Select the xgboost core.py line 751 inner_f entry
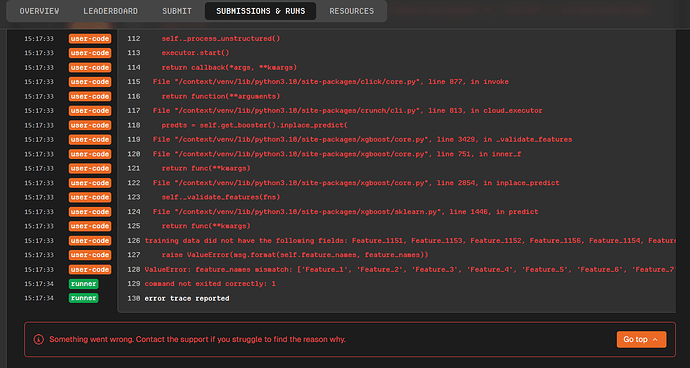This screenshot has height=368, width=690. [x=337, y=154]
